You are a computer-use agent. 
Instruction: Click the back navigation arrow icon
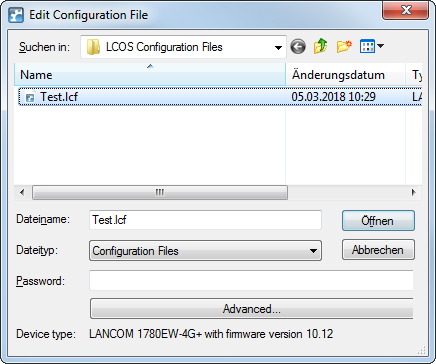(298, 47)
